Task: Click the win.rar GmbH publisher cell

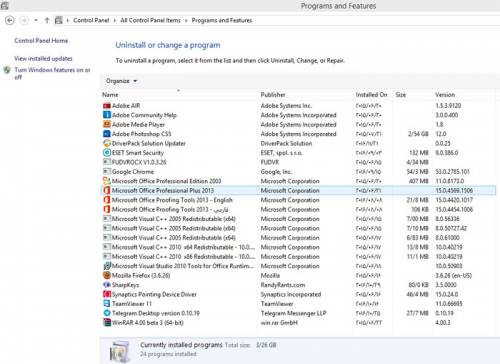Action: (279, 323)
